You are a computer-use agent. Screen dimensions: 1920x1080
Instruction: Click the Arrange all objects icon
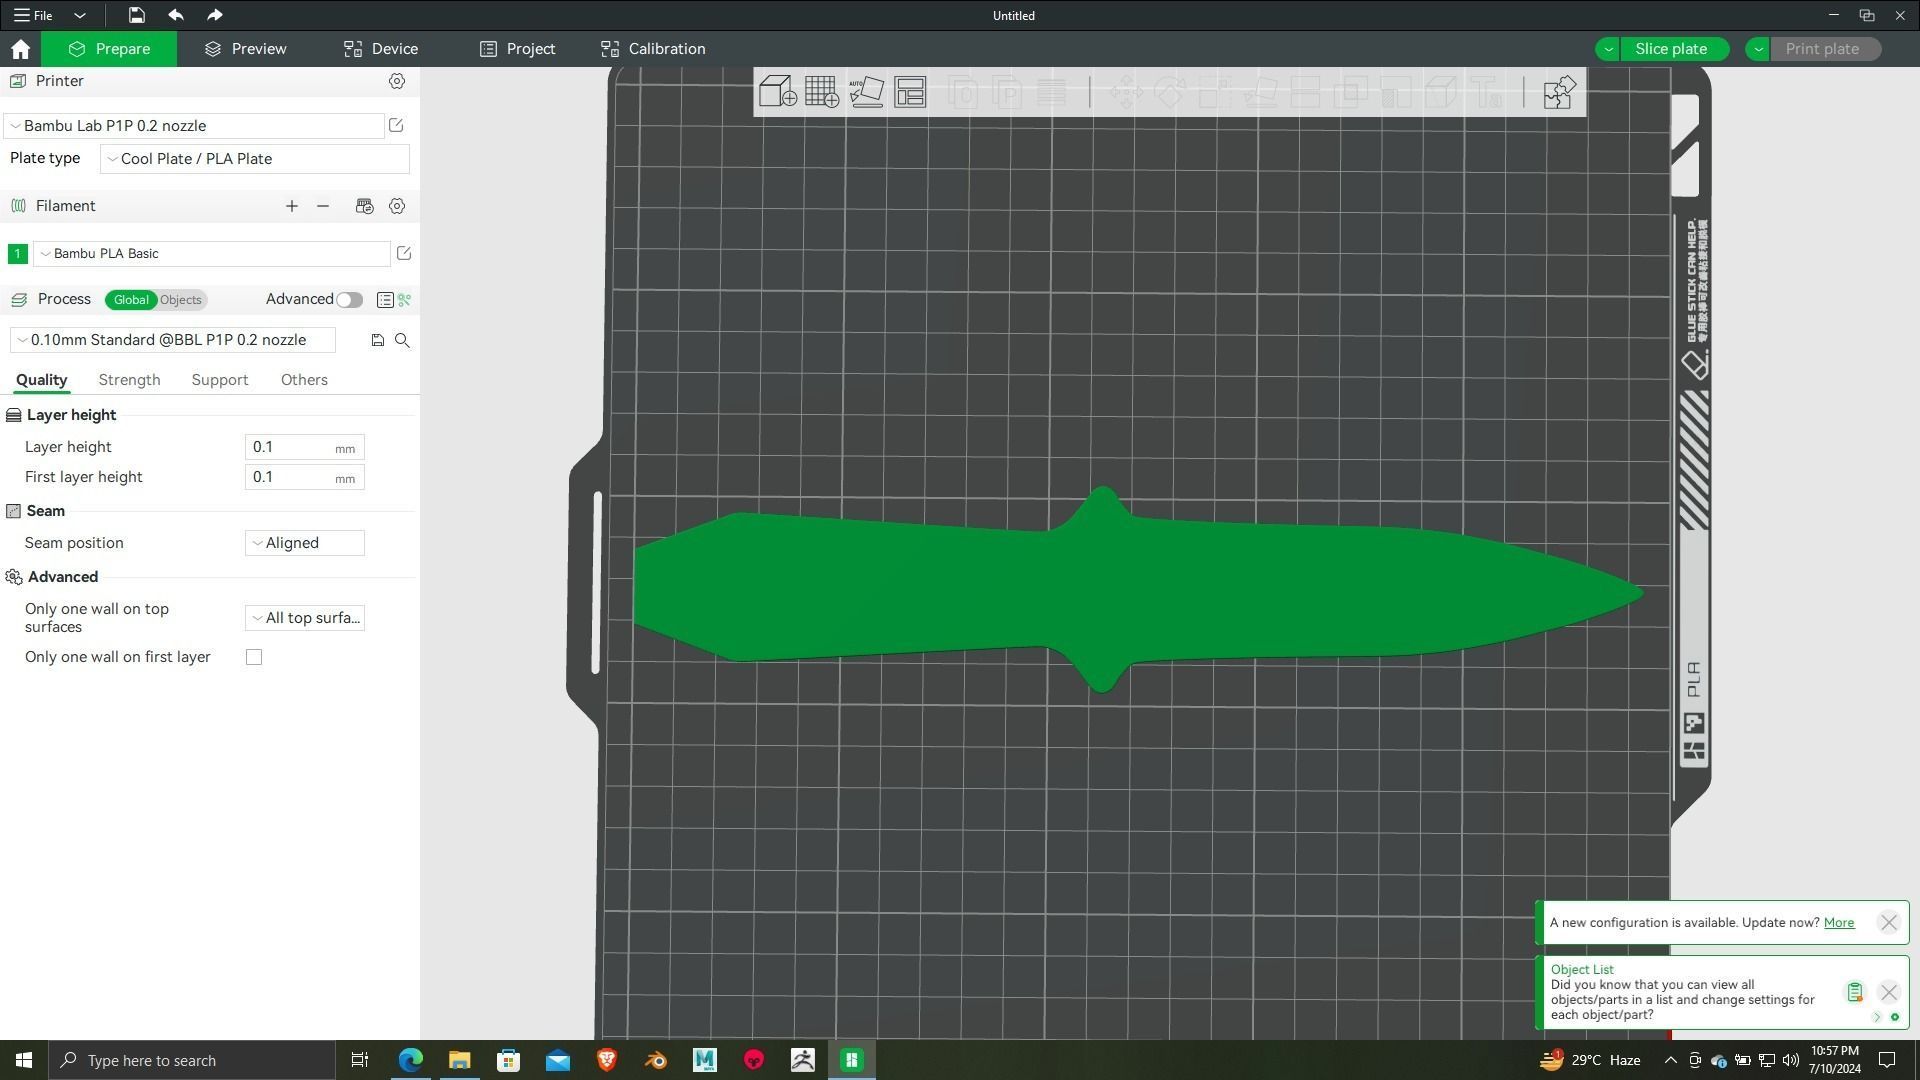point(910,92)
